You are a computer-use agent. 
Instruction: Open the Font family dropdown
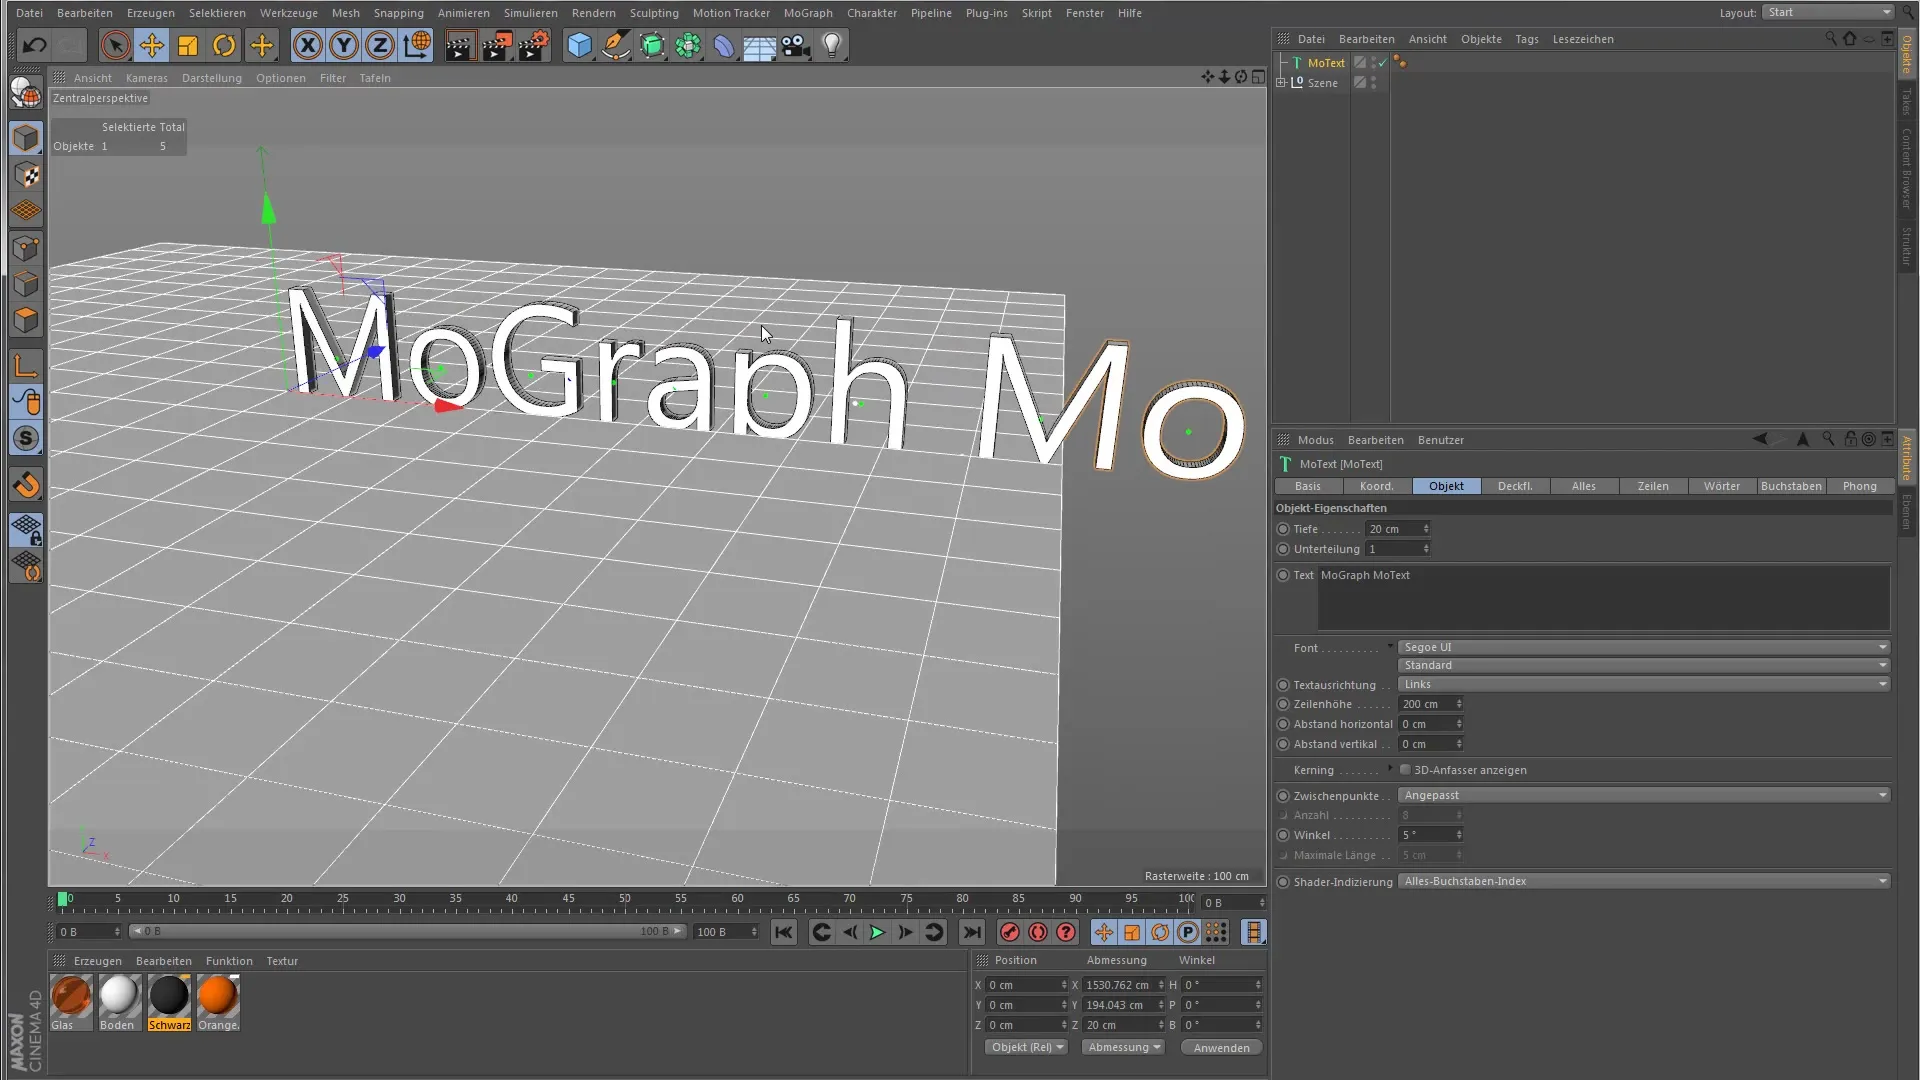1643,647
